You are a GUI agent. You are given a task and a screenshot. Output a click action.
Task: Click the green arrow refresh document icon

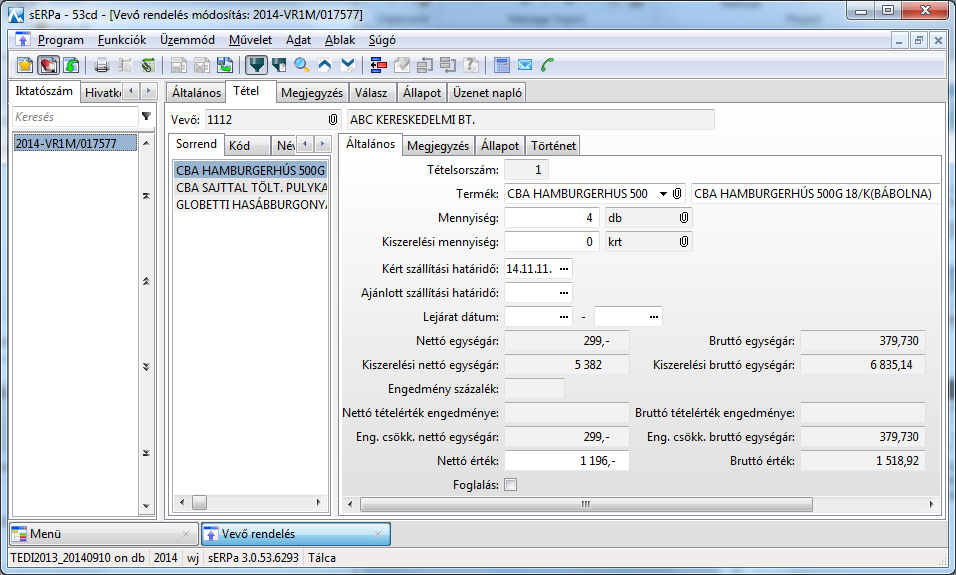coord(71,65)
